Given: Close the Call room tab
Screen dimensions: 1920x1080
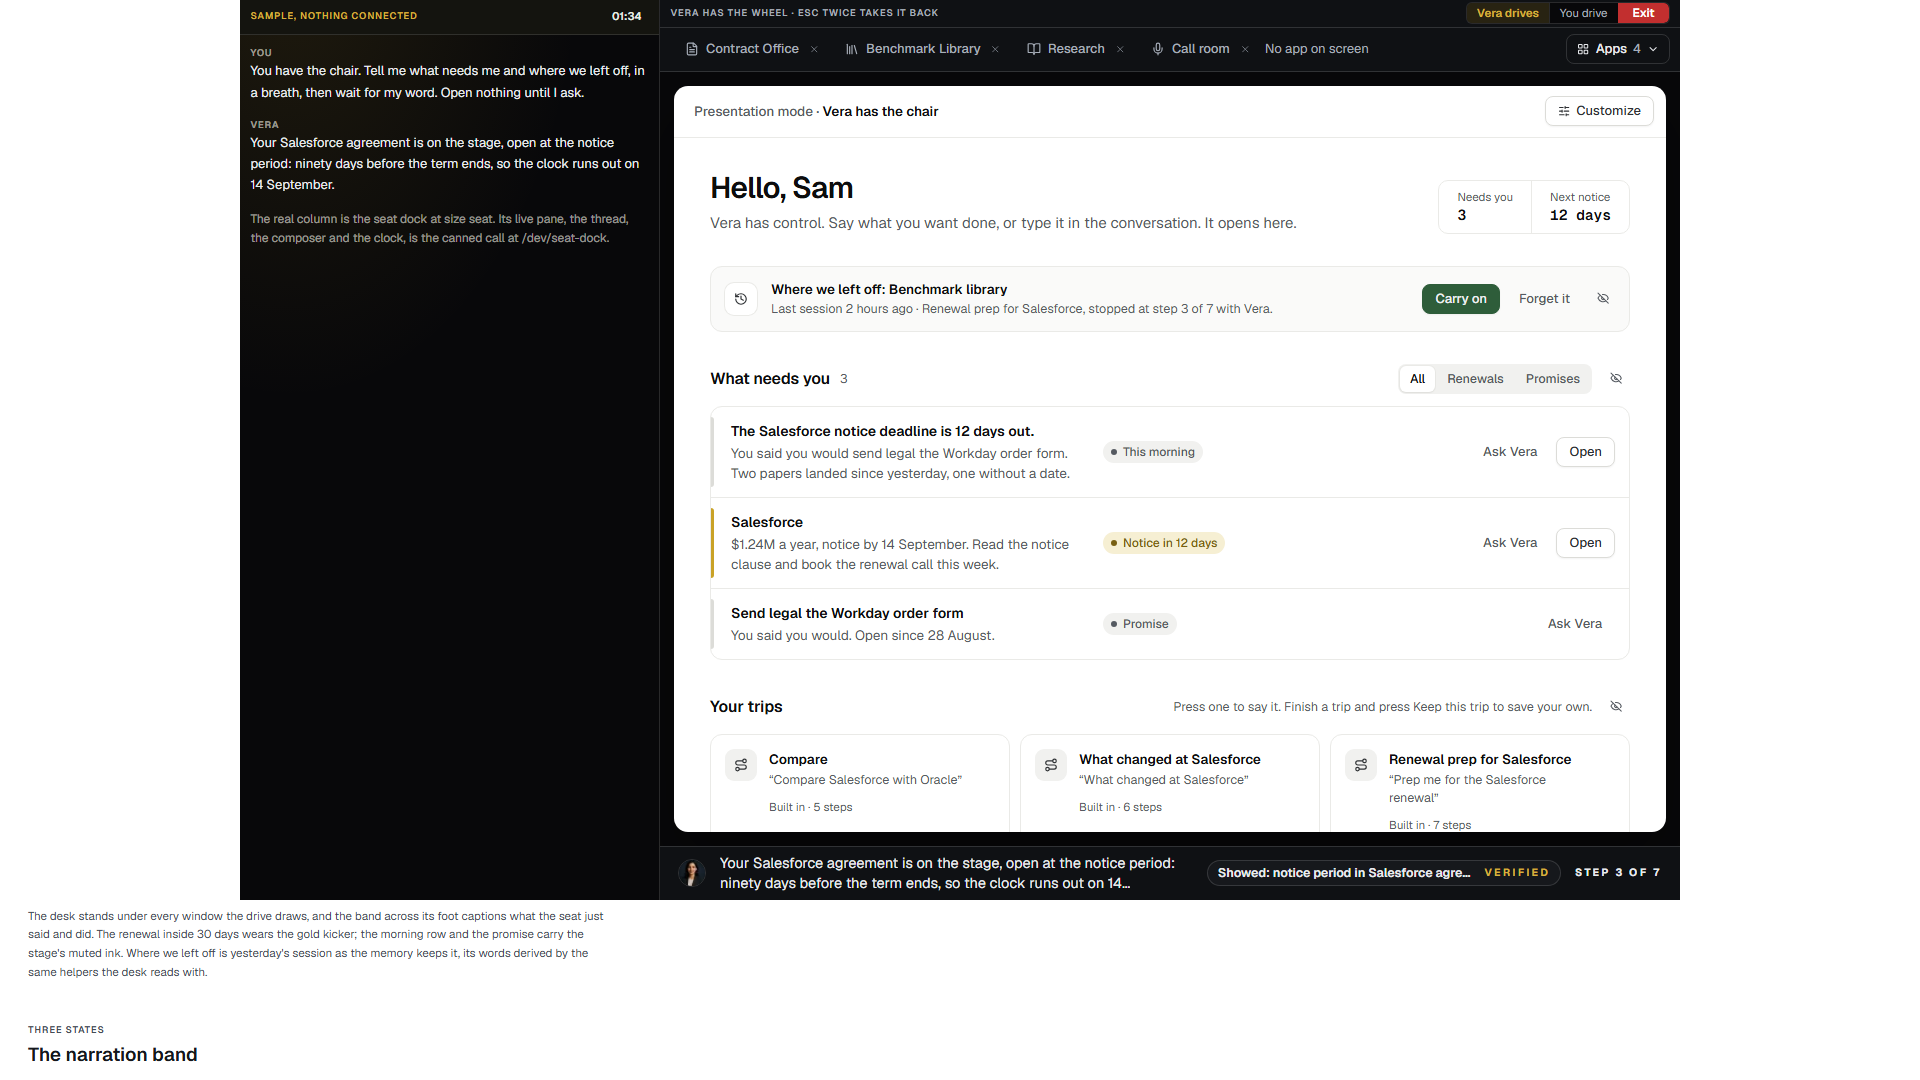Looking at the screenshot, I should (x=1245, y=49).
